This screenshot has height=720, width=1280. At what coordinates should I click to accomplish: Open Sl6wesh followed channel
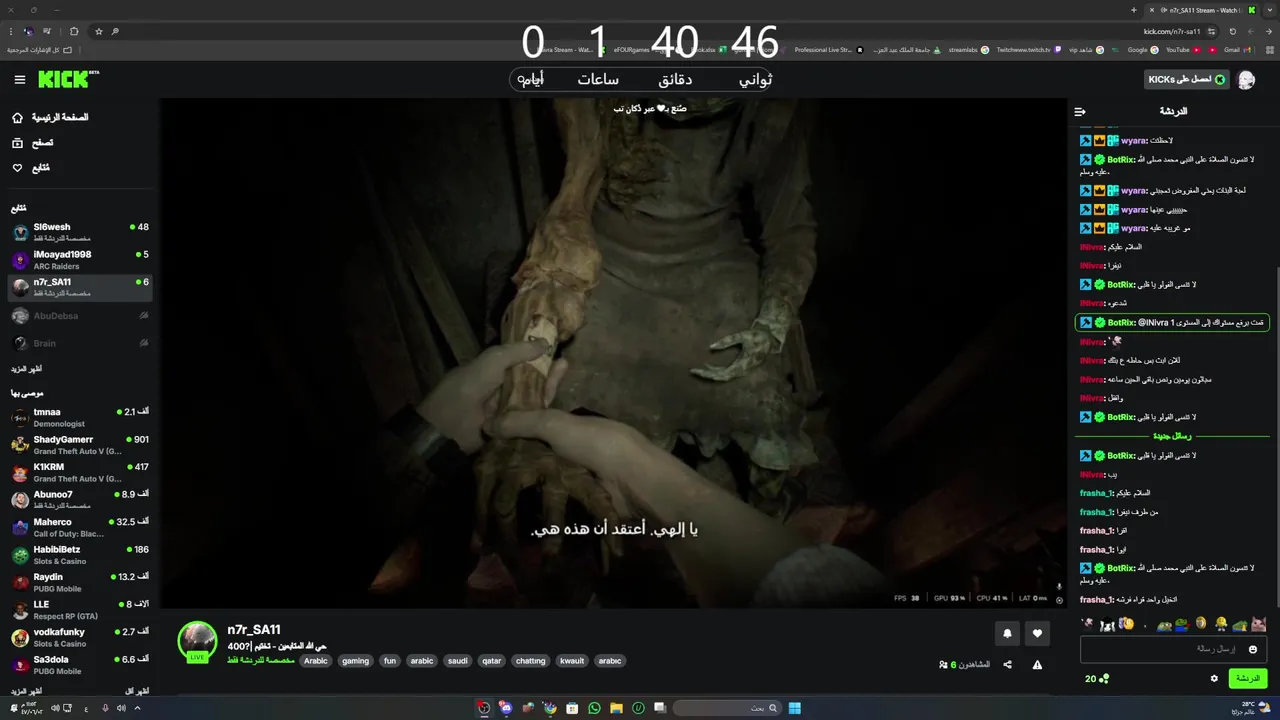point(80,232)
